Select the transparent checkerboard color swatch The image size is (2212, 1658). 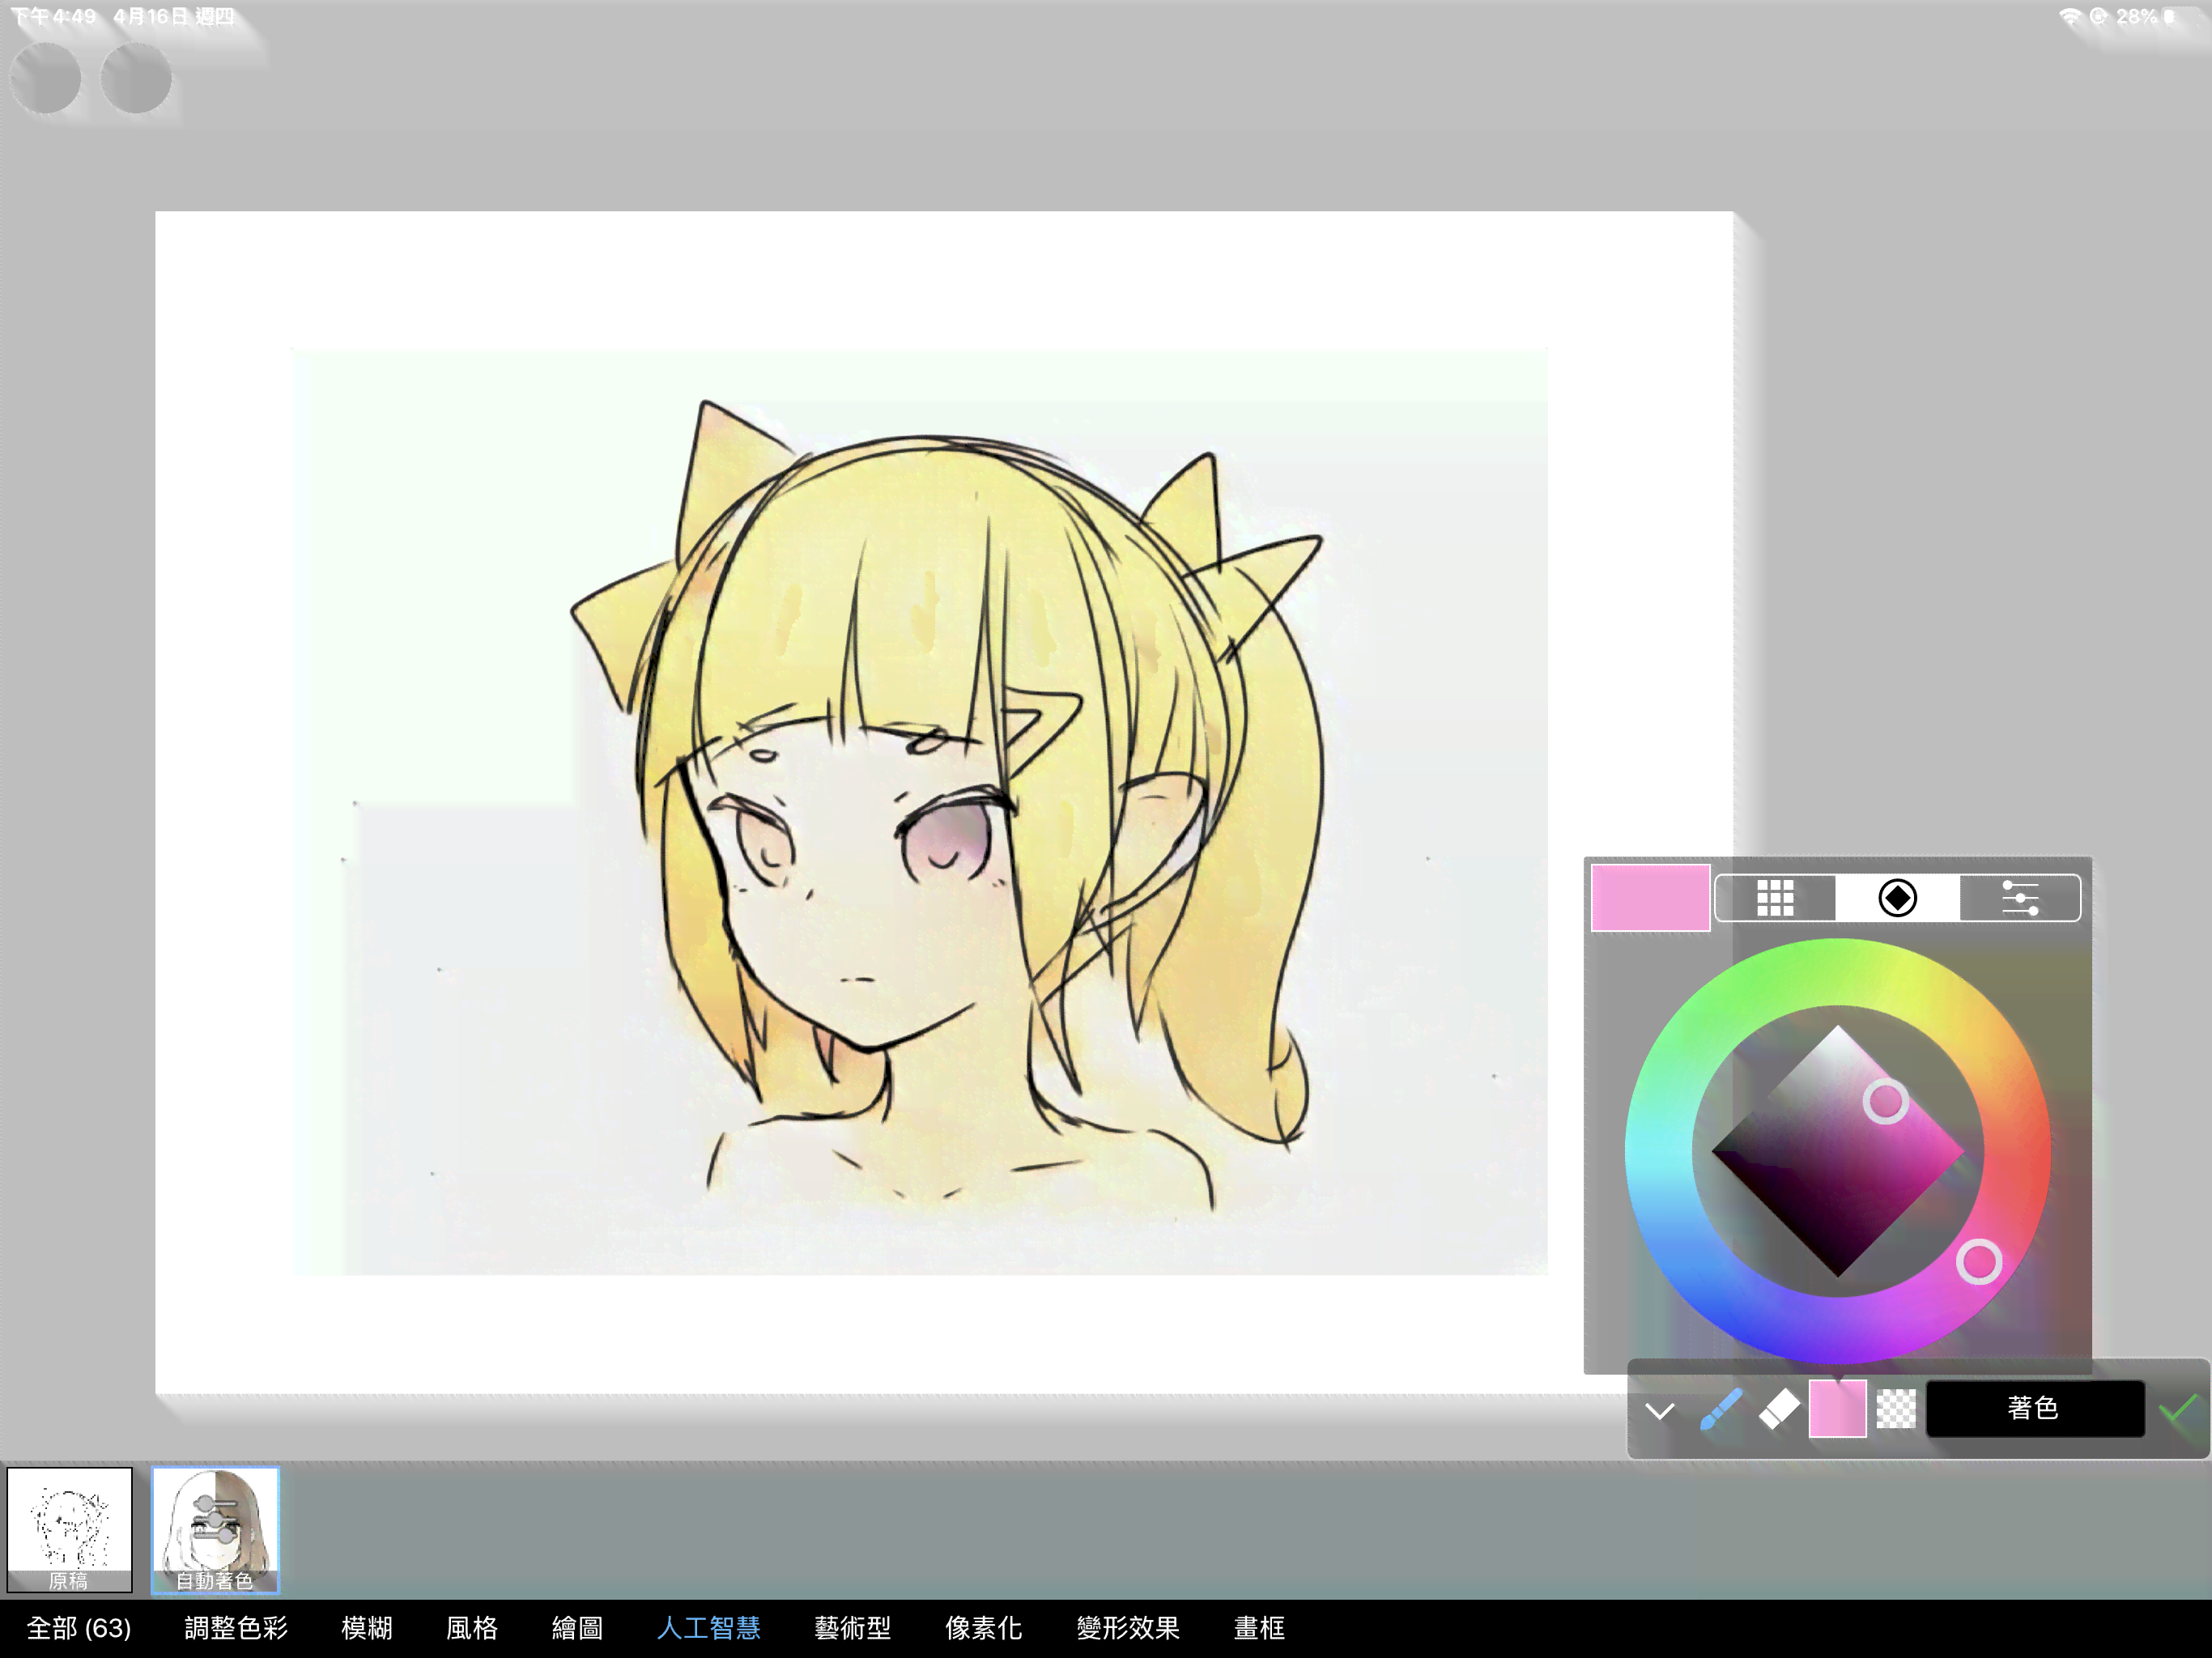click(x=1896, y=1409)
